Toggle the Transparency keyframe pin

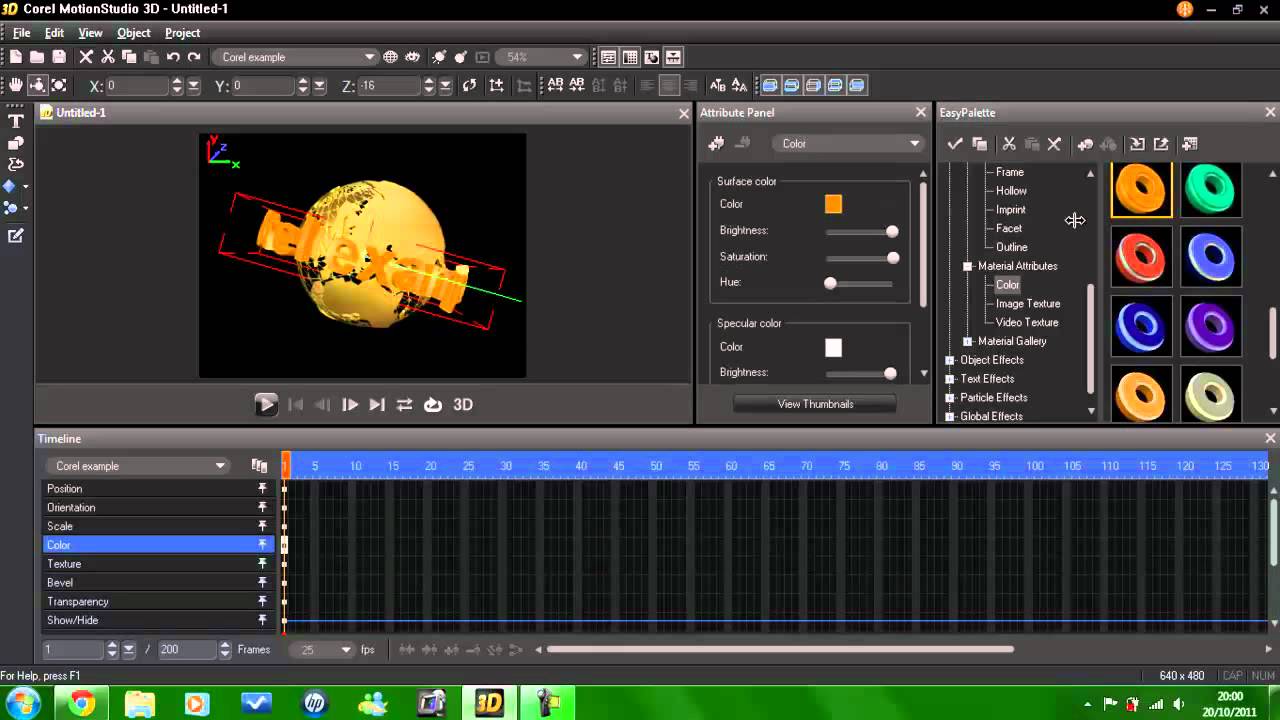click(x=262, y=602)
